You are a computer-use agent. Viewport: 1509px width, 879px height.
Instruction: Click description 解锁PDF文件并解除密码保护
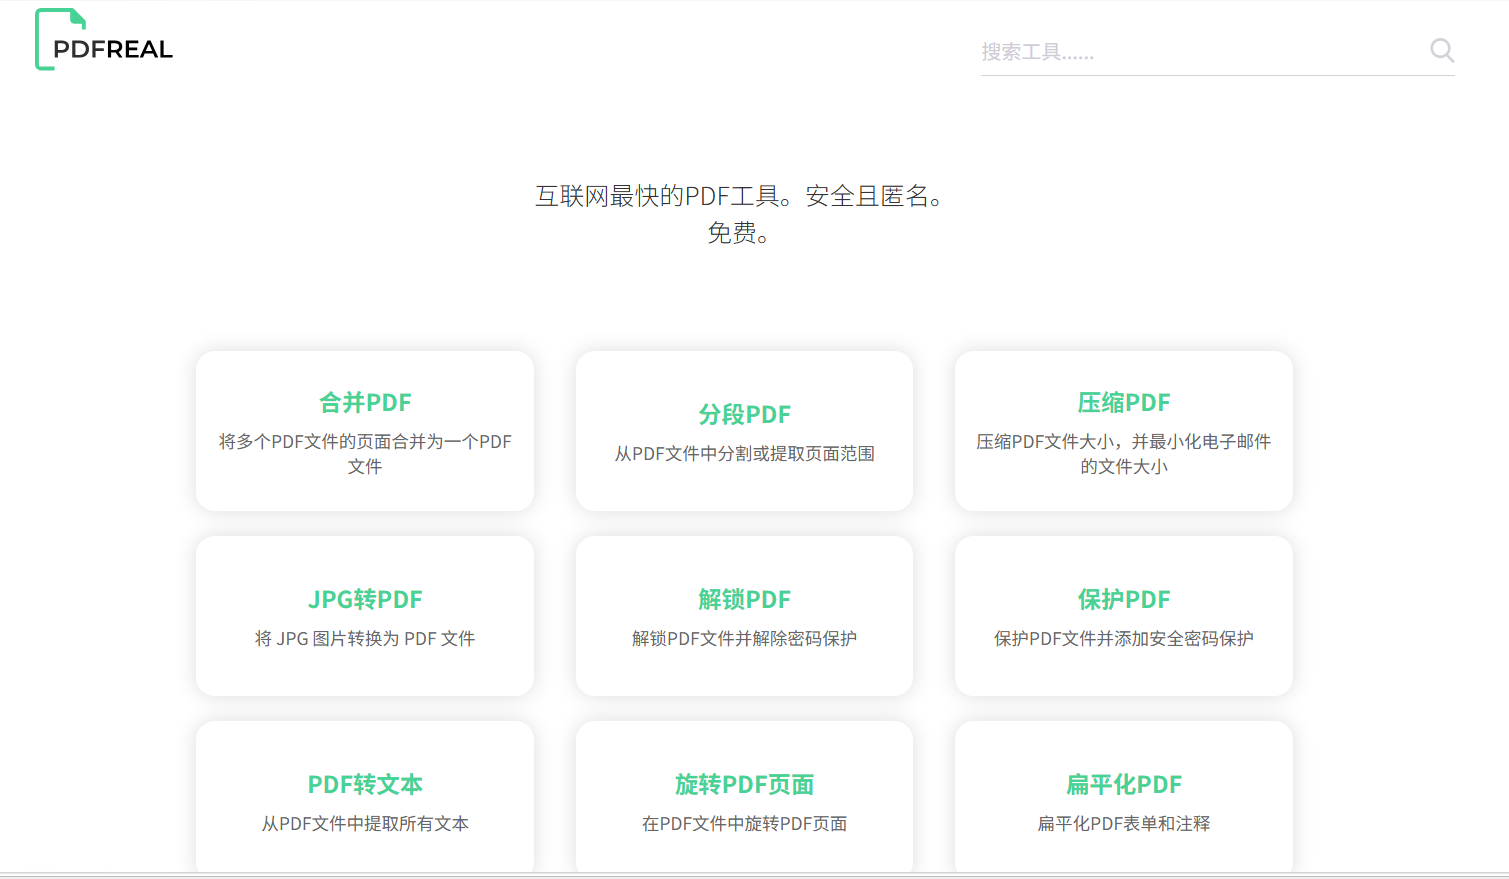click(744, 639)
